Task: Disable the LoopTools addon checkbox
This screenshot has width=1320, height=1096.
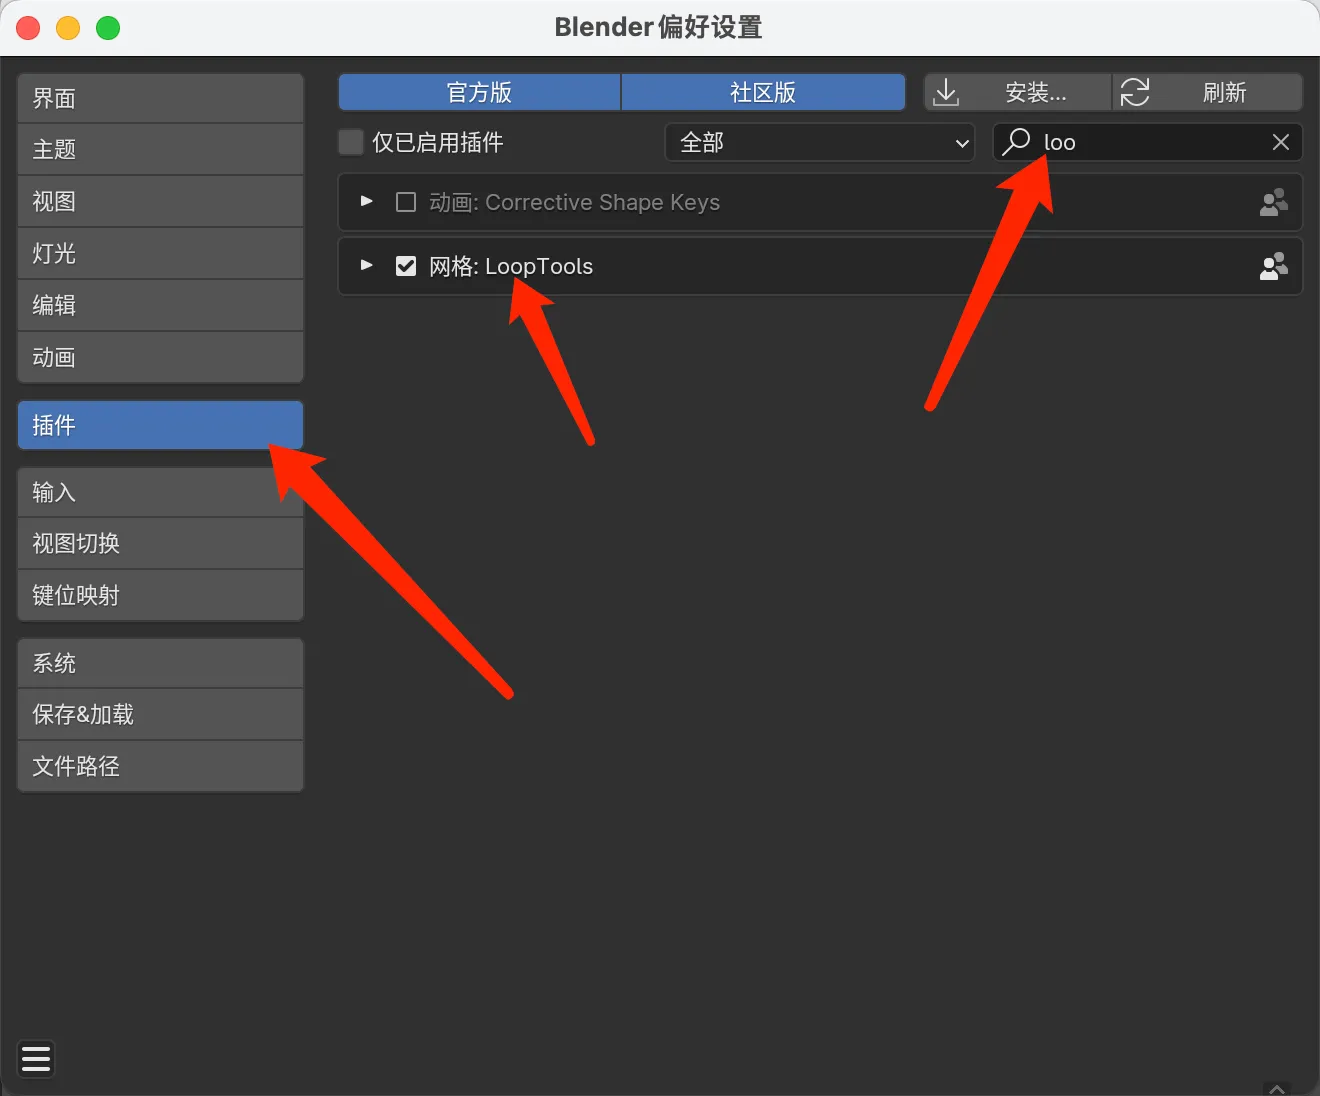Action: 406,266
